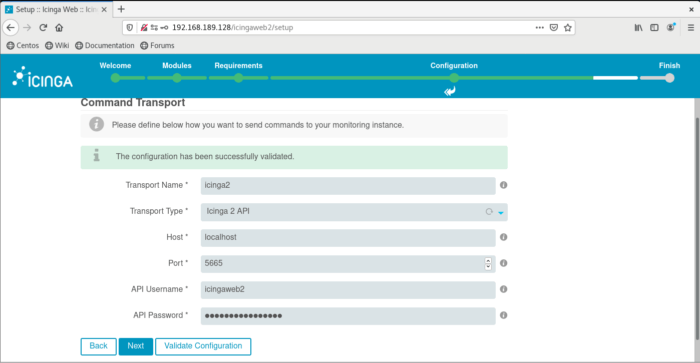The width and height of the screenshot is (700, 363).
Task: Click the Back button
Action: [98, 346]
